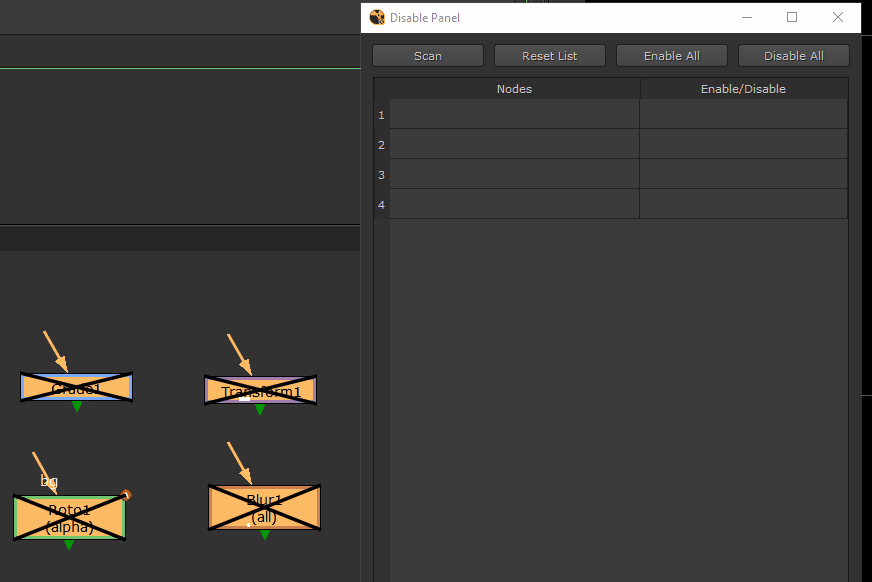Select the disabled Grade1 node

coord(76,387)
